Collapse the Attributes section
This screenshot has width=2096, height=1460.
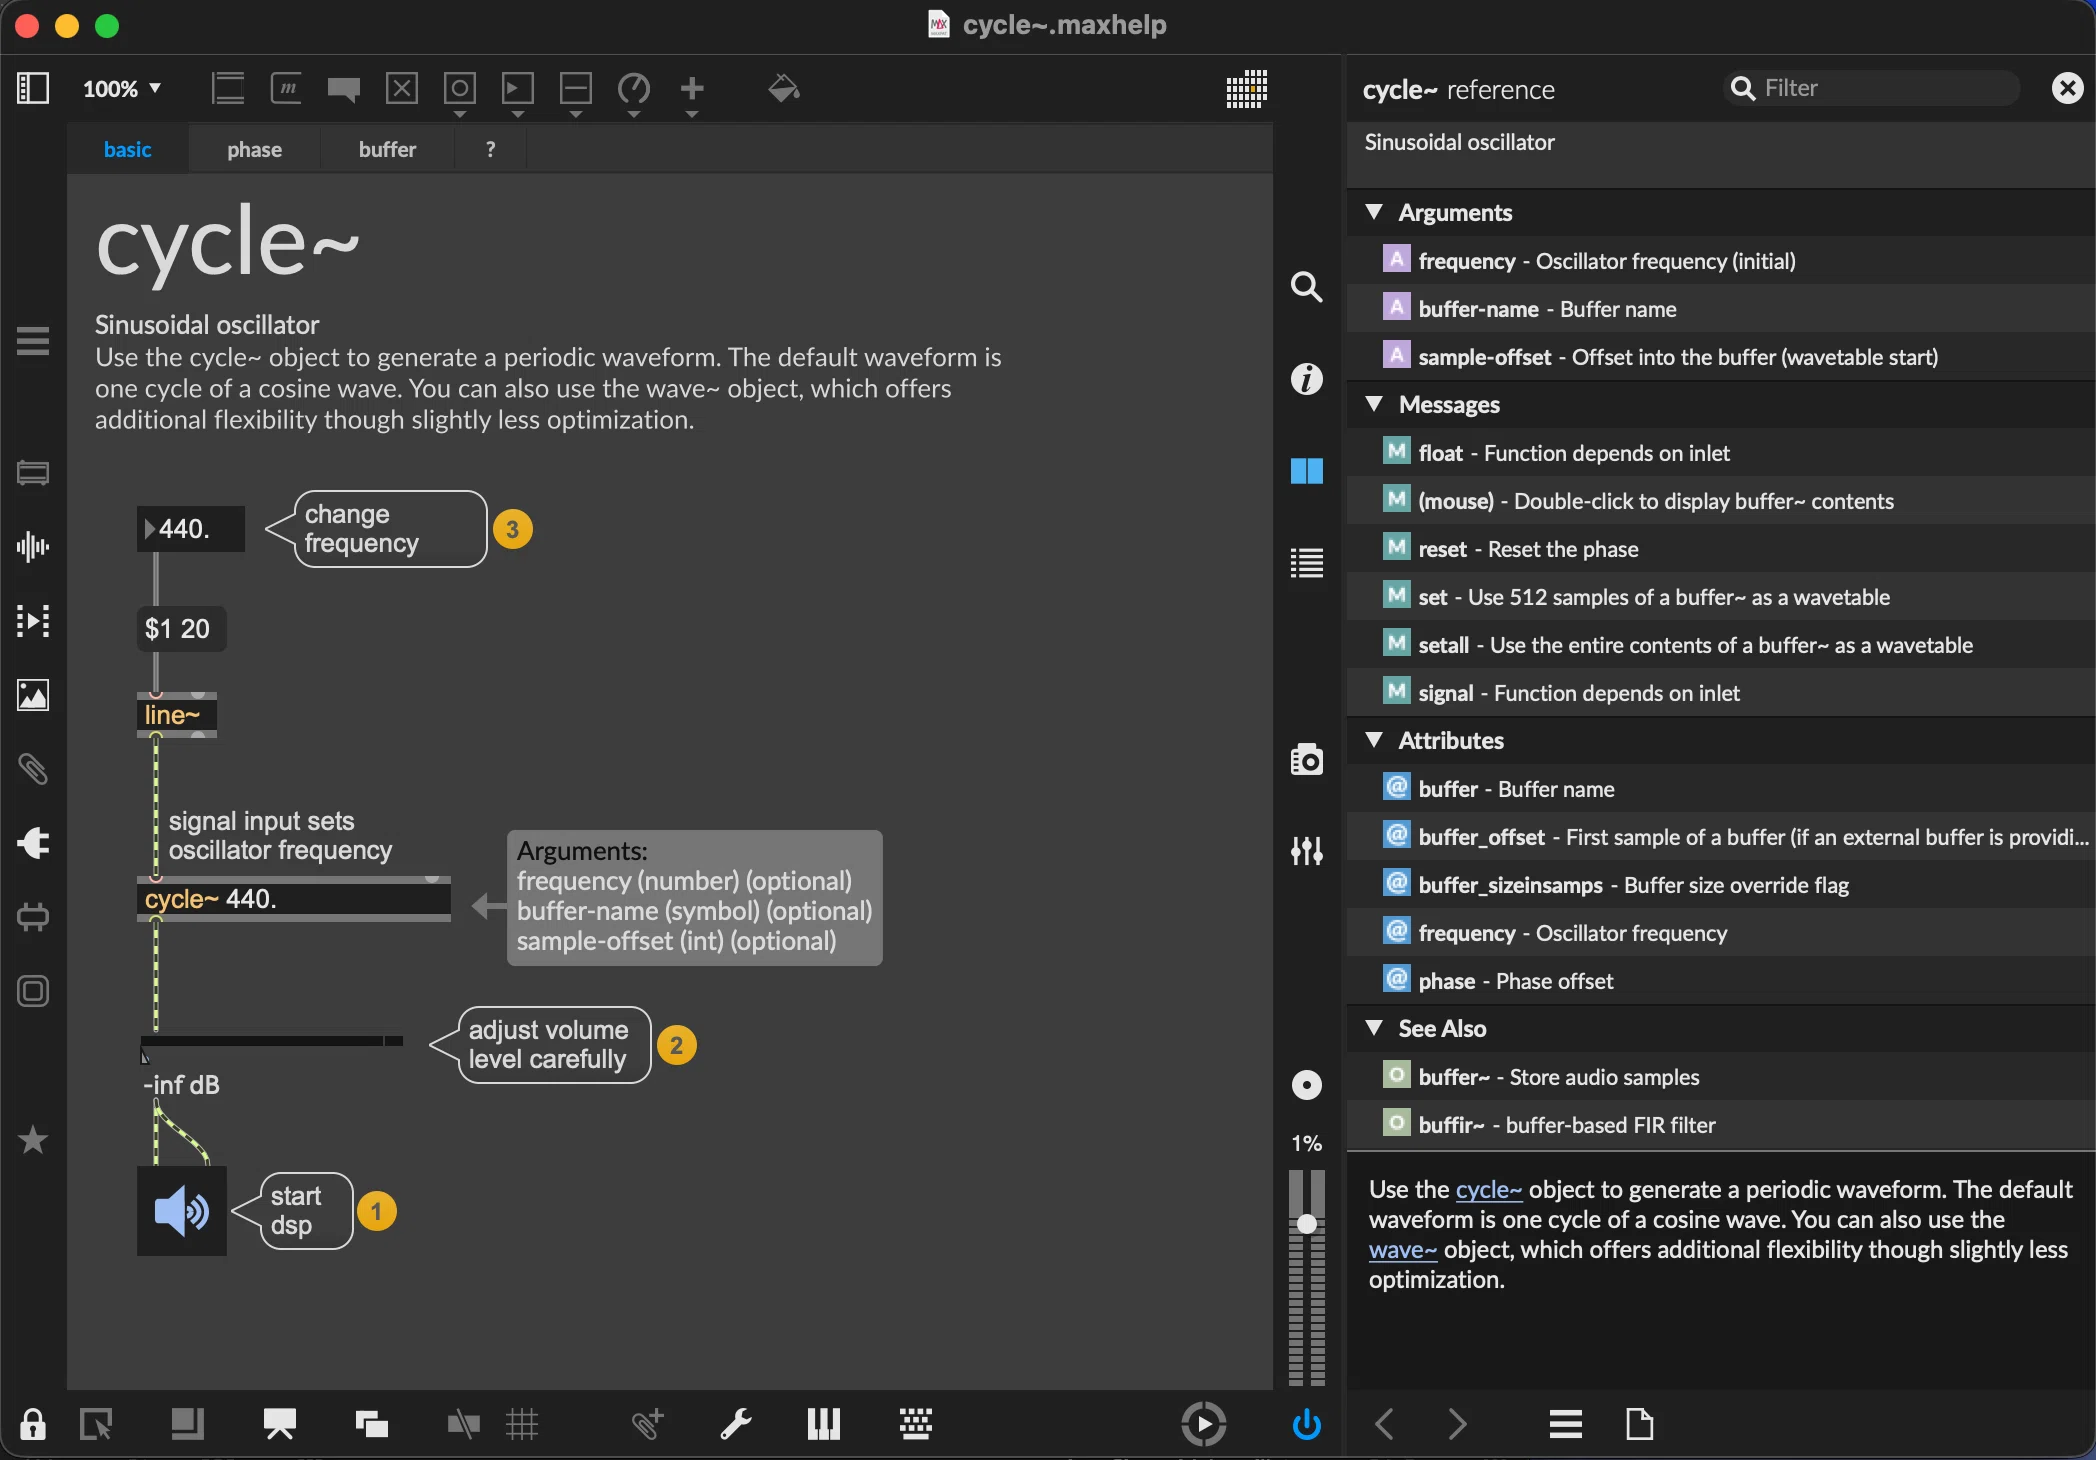pyautogui.click(x=1374, y=740)
